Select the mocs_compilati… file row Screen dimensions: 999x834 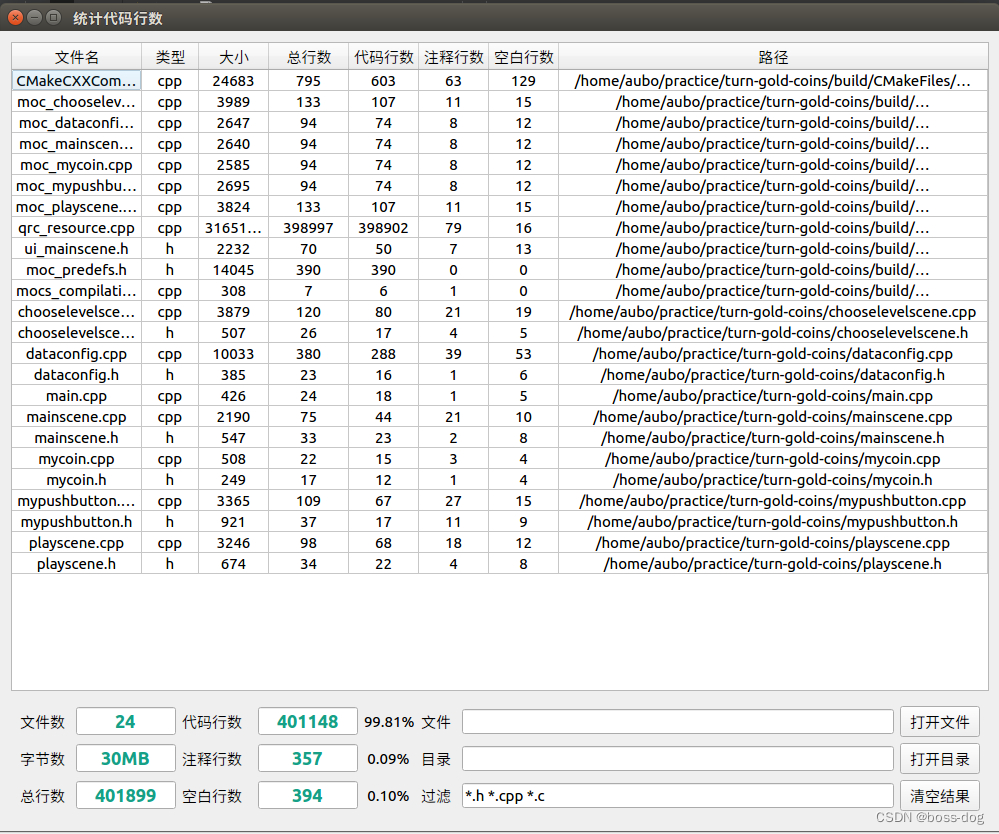500,291
